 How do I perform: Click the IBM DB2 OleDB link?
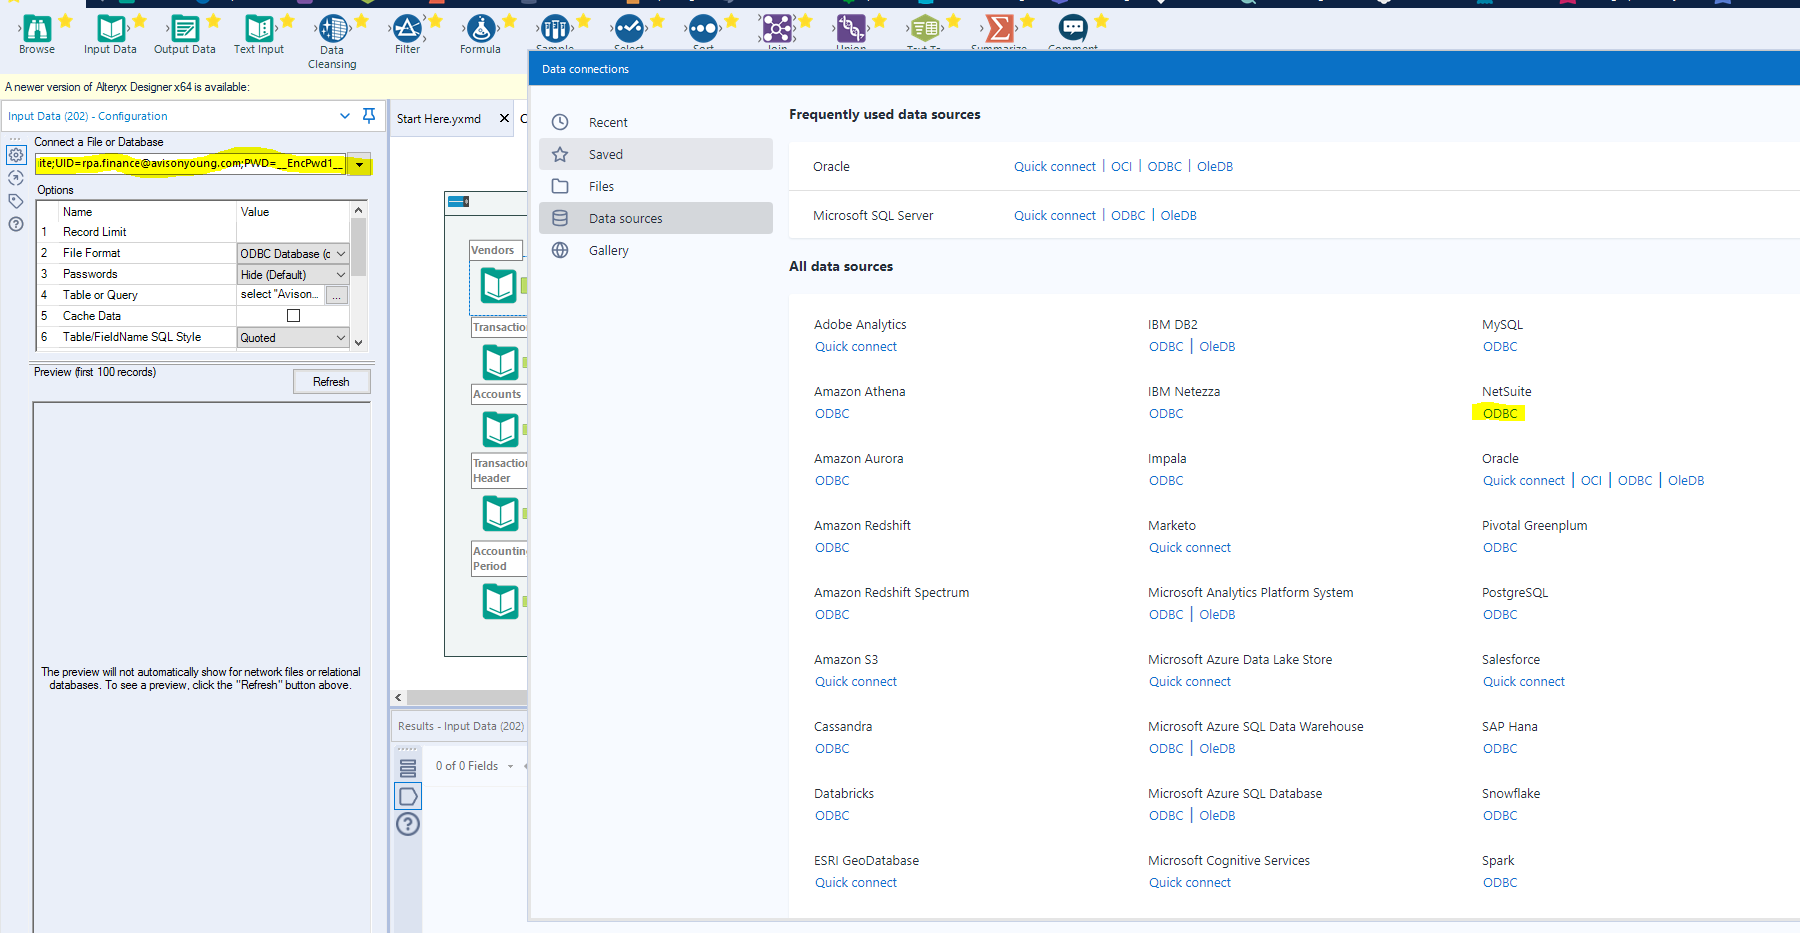pyautogui.click(x=1217, y=347)
